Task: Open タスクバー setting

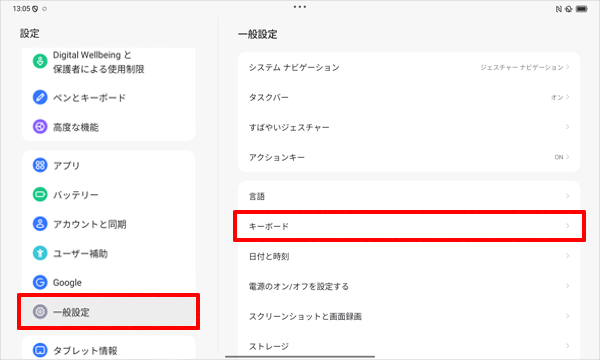Action: point(409,97)
